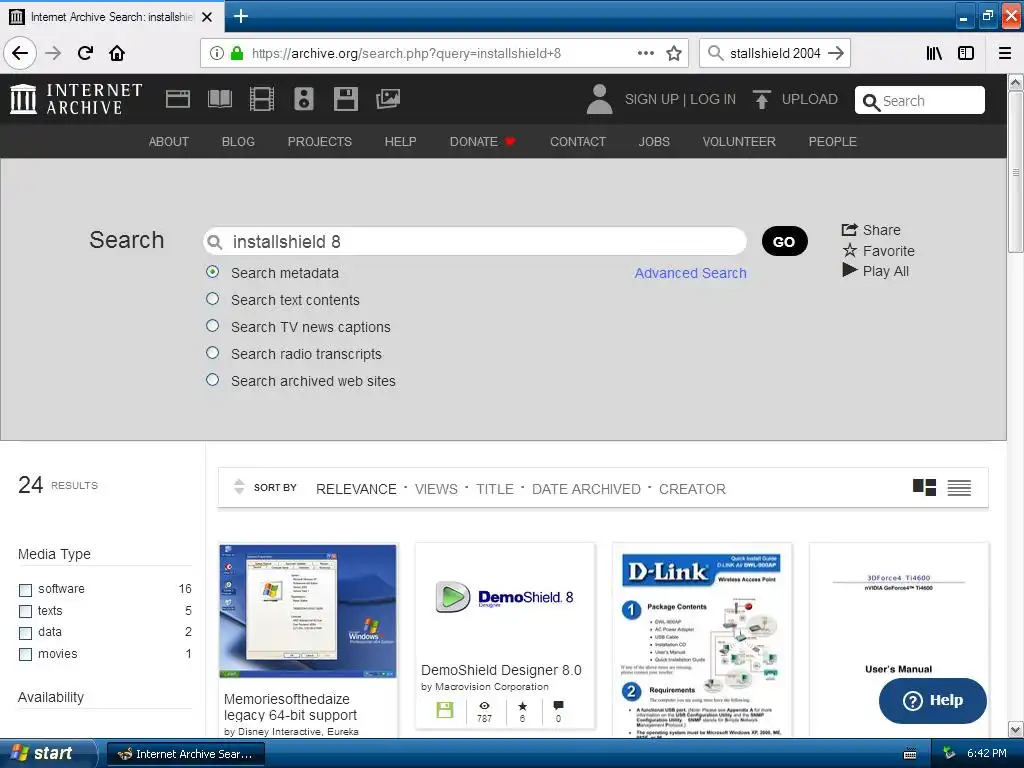Show site information icon
The image size is (1024, 768).
coord(217,53)
